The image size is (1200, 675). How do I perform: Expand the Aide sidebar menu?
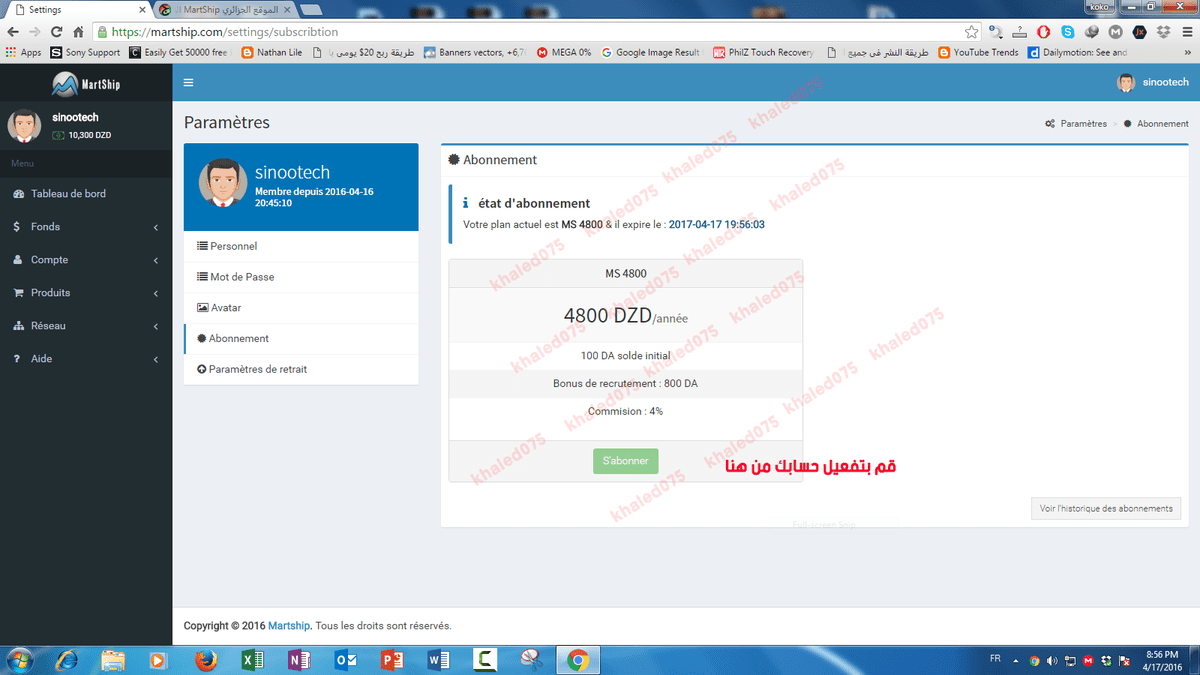click(86, 359)
